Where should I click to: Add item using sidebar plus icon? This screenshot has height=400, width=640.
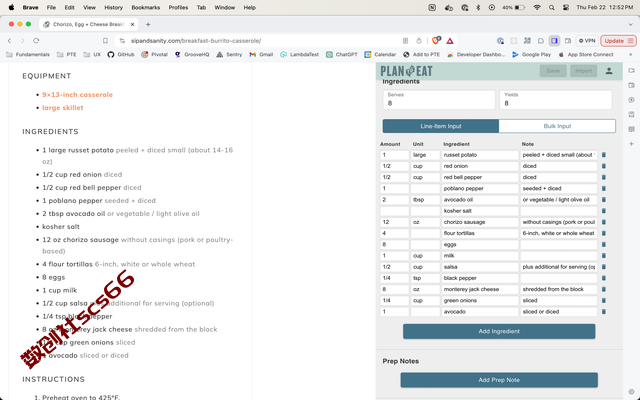point(631,144)
